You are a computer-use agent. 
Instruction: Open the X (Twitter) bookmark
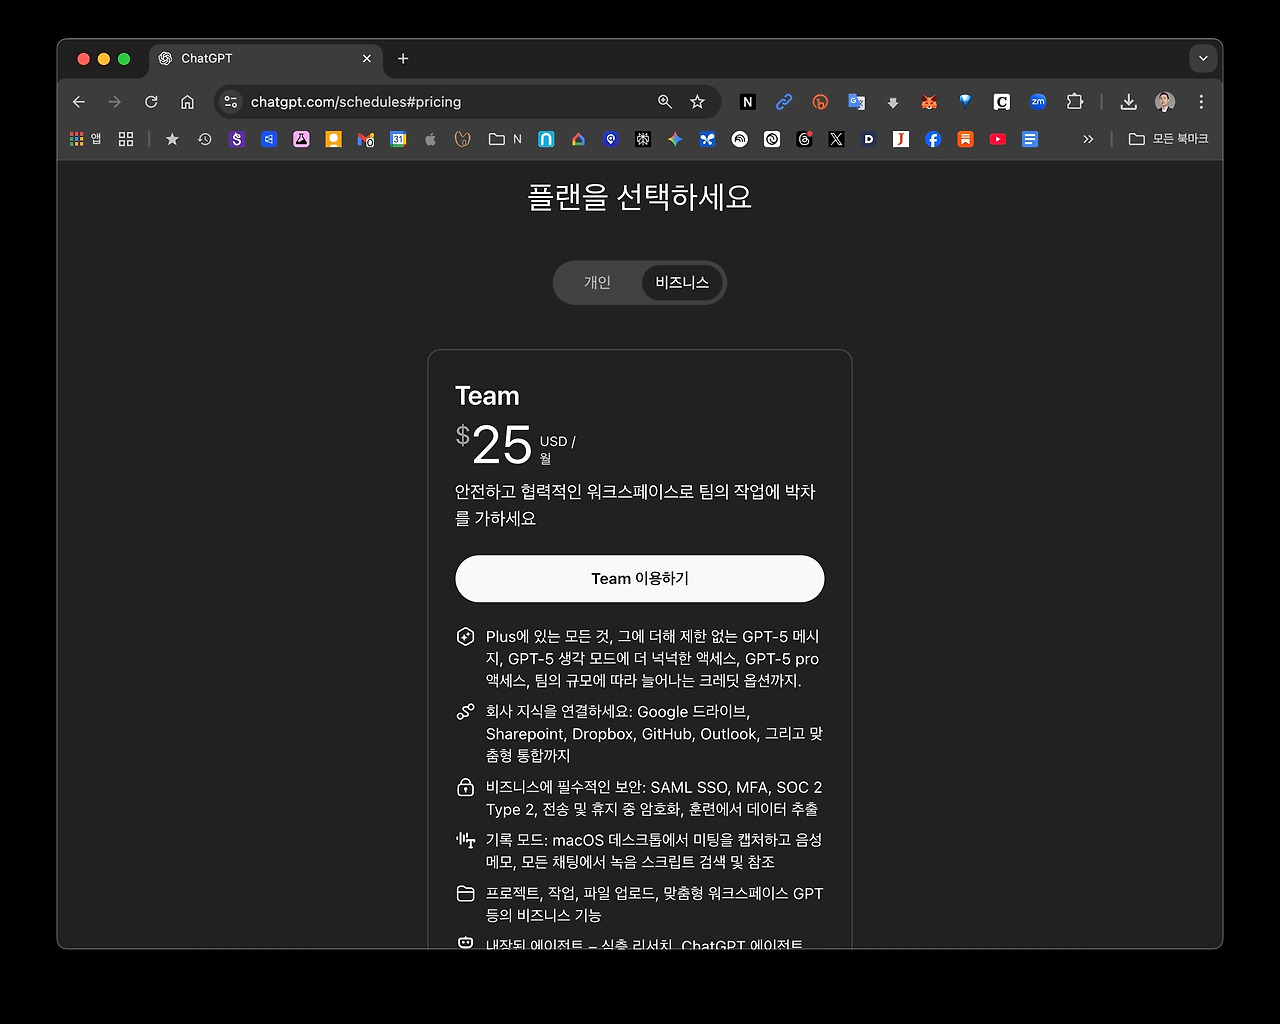[x=836, y=140]
